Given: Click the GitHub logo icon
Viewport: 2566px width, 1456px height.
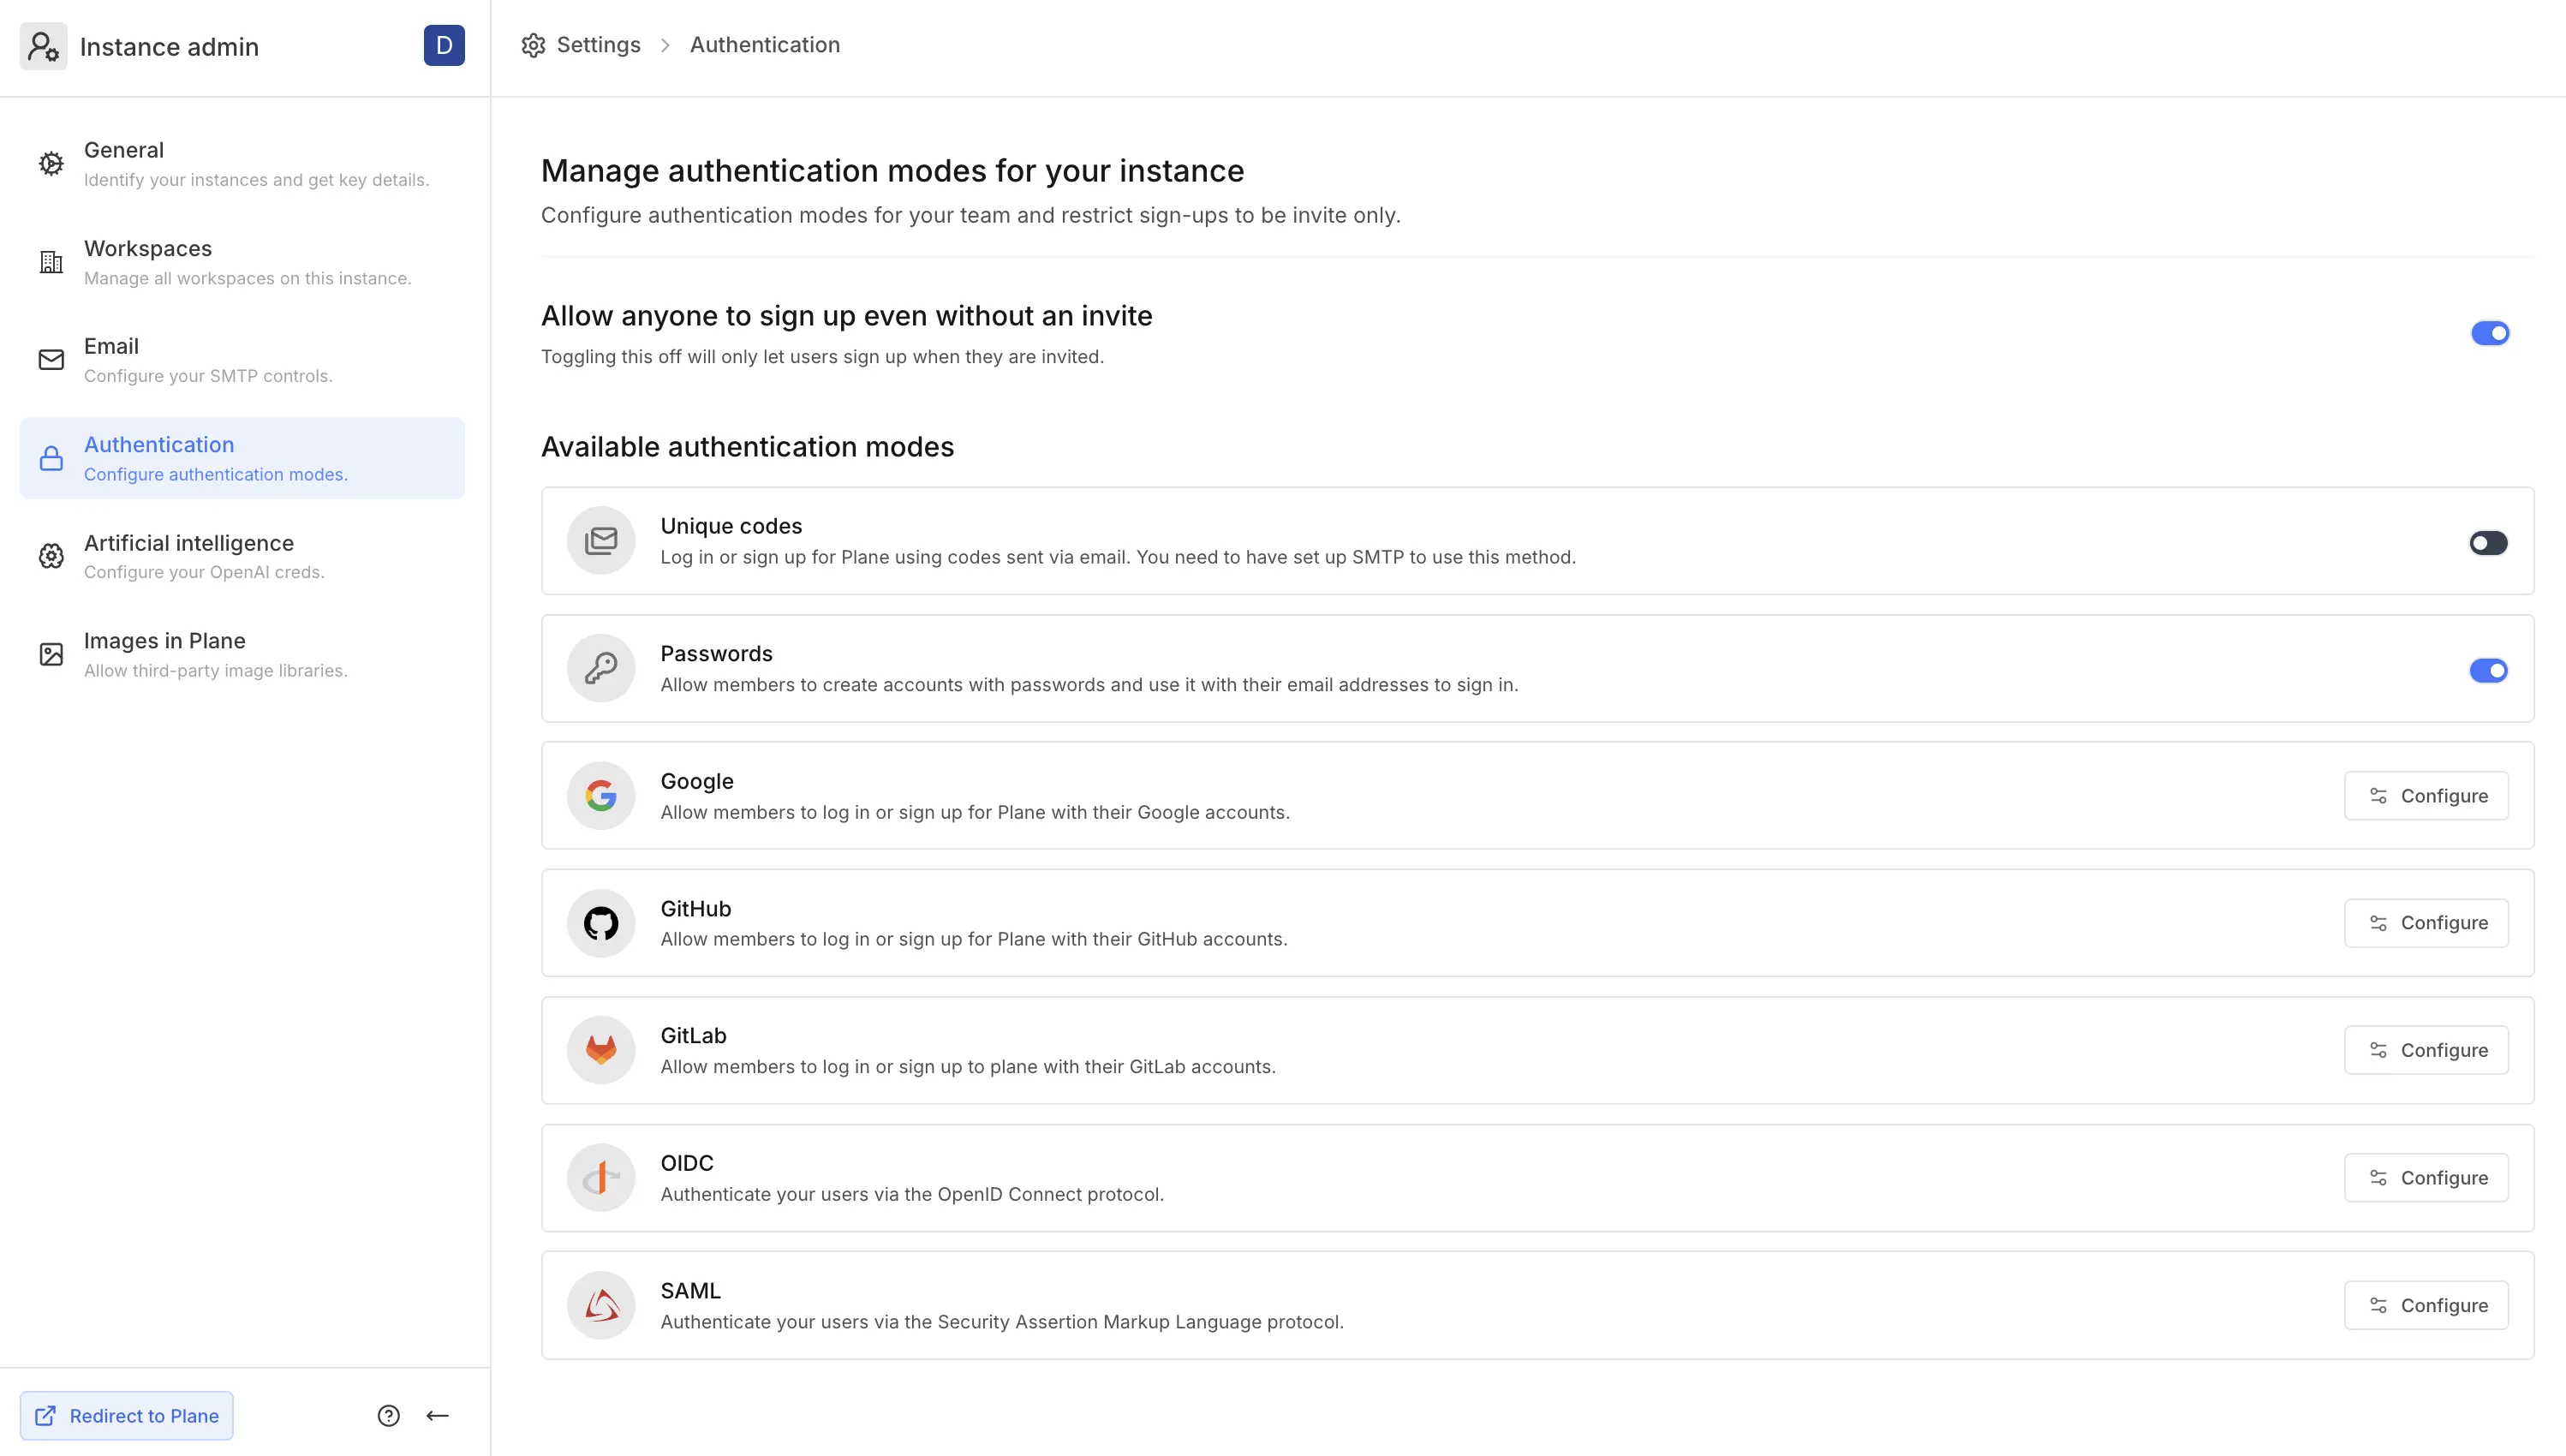Looking at the screenshot, I should click(x=601, y=923).
